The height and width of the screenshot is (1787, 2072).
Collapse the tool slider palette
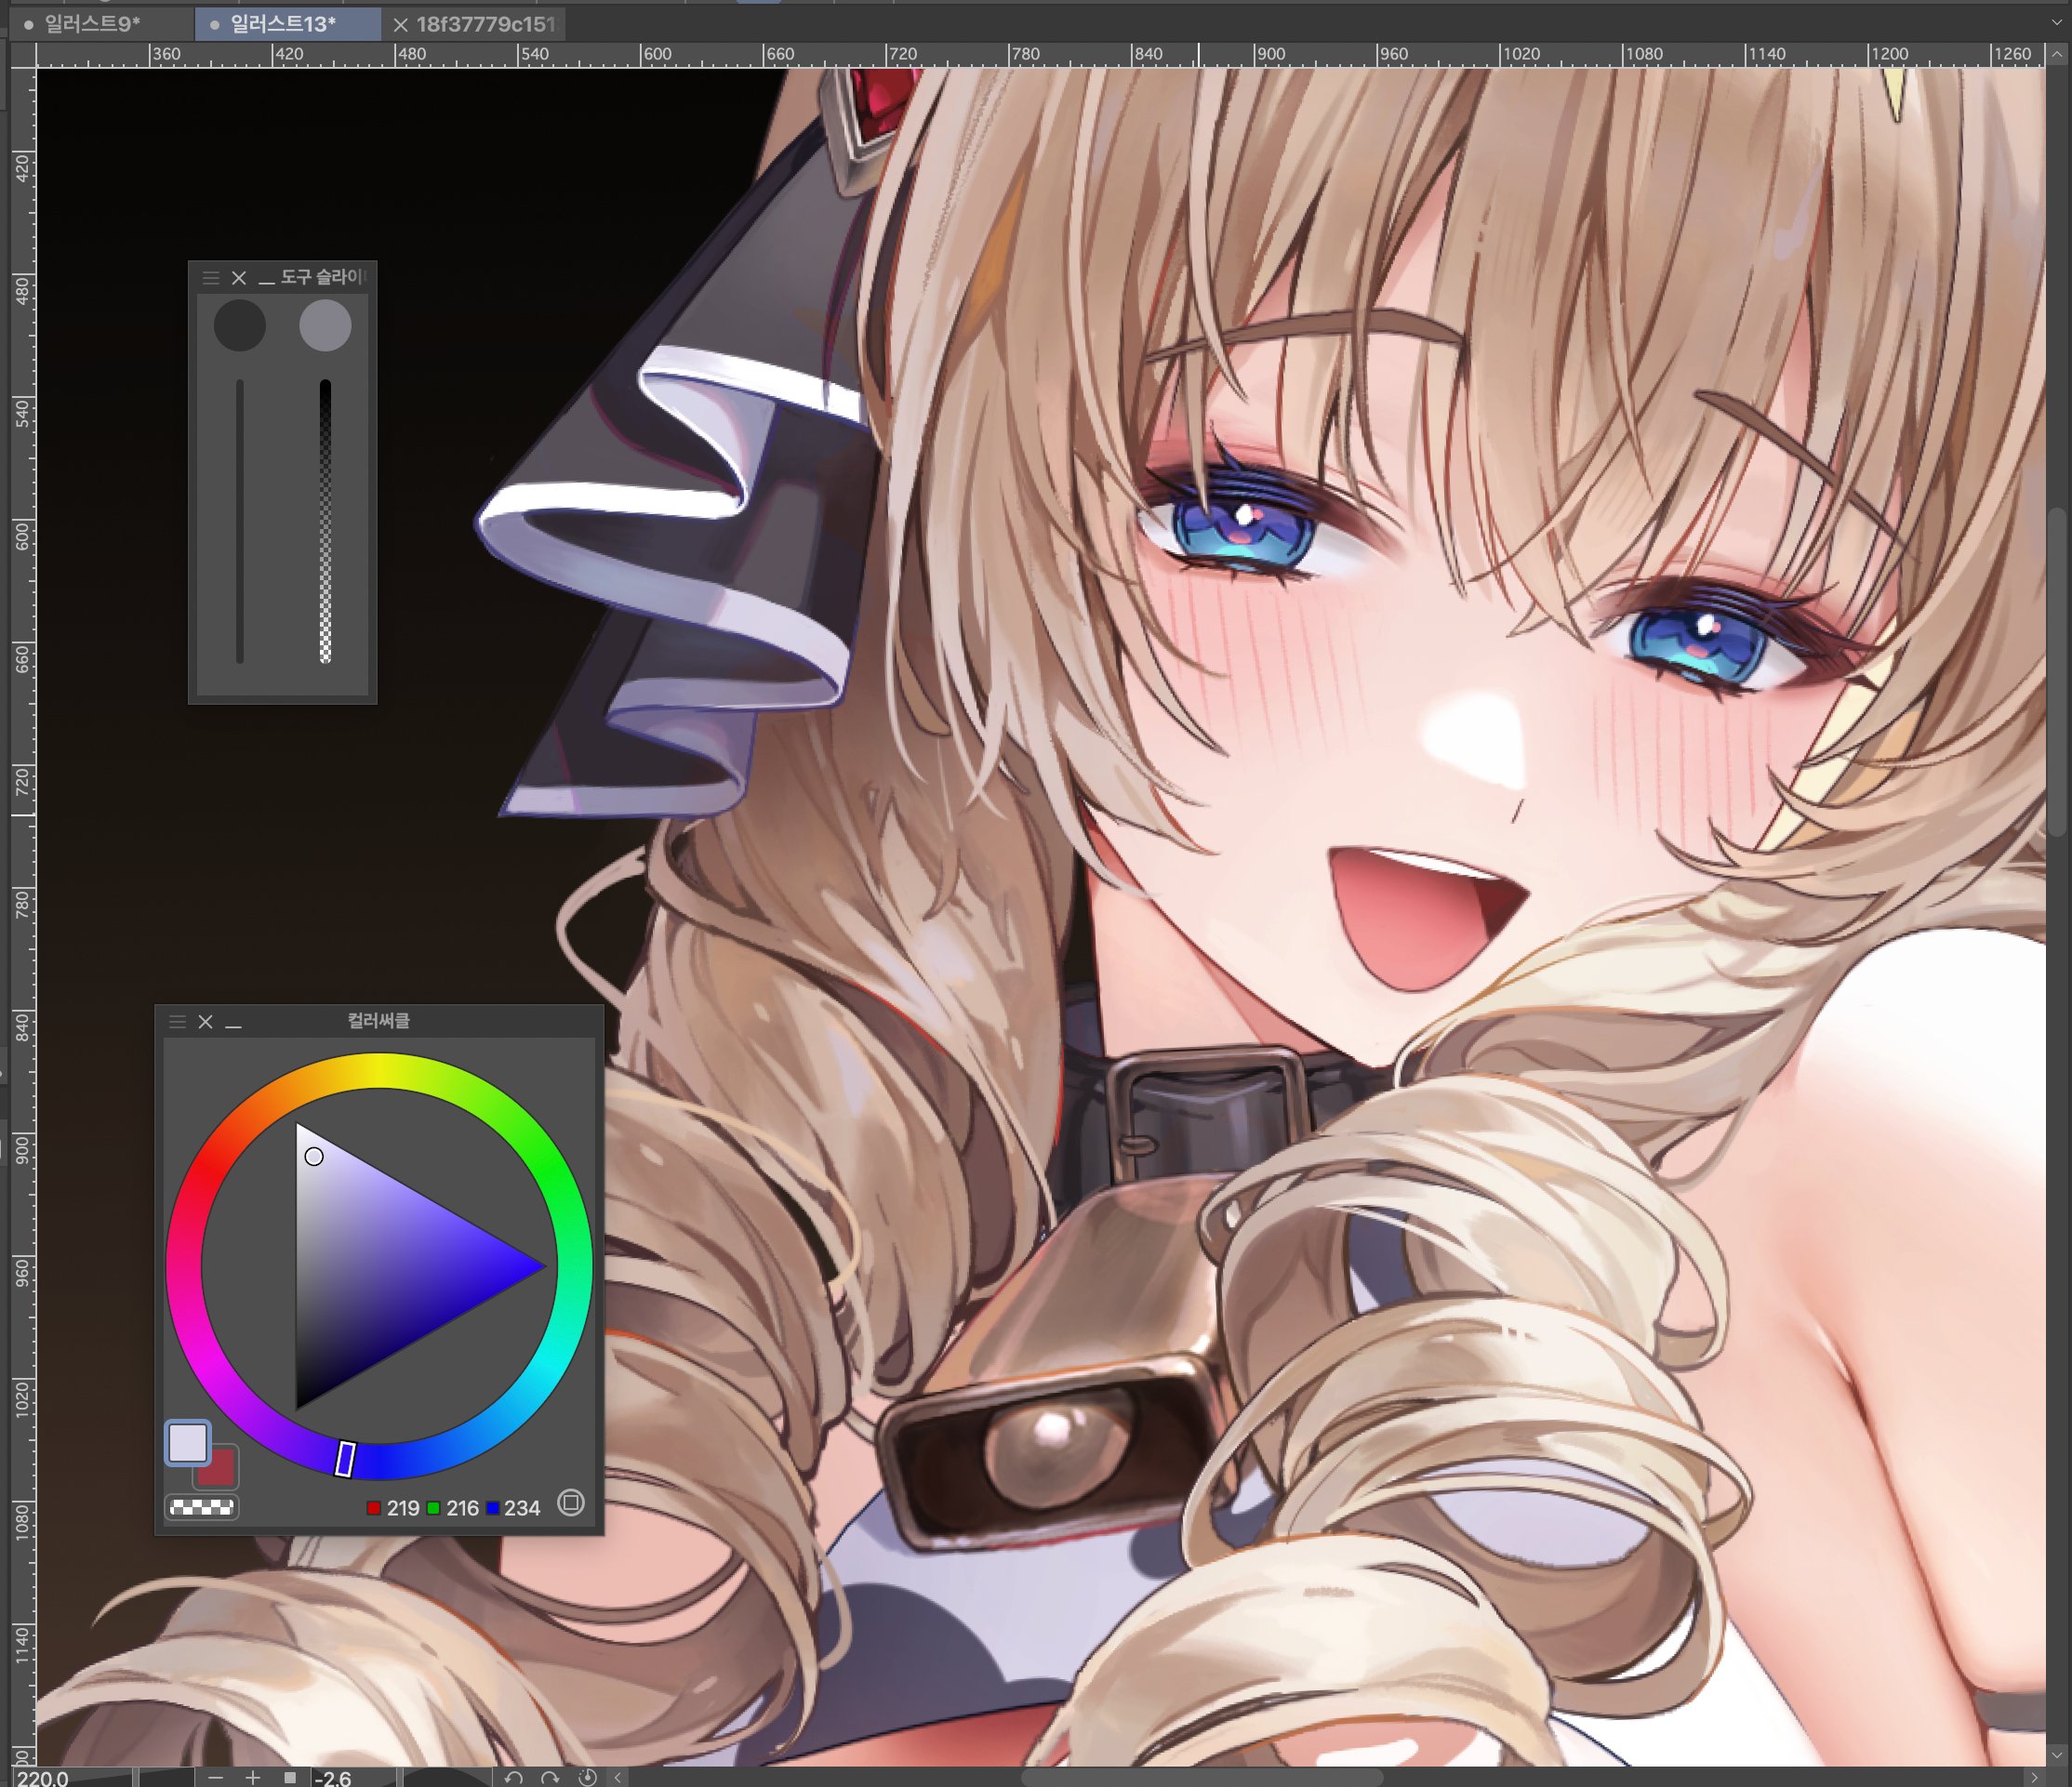click(266, 278)
